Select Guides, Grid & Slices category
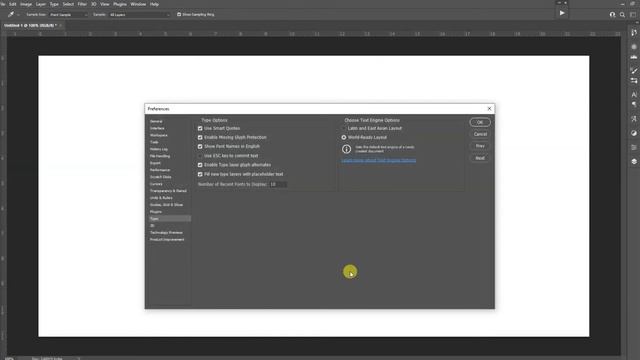640x360 pixels. 166,204
